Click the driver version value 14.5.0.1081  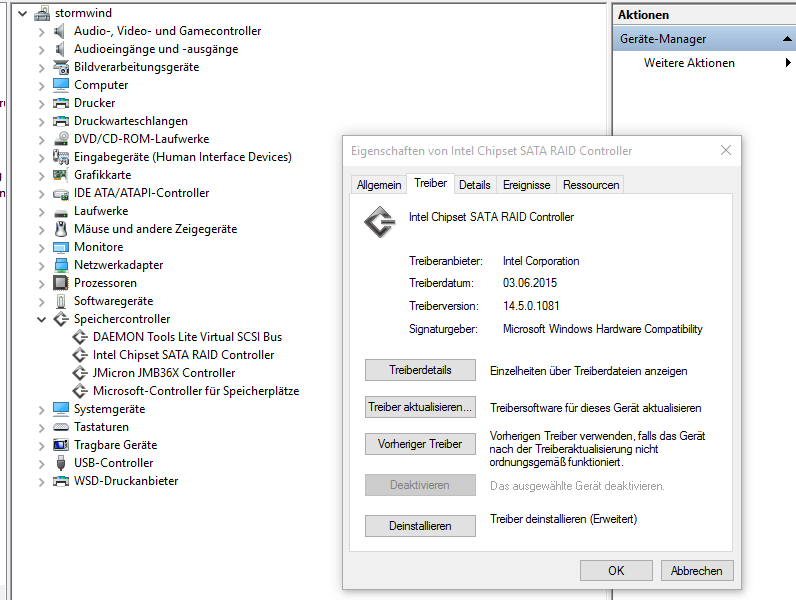pyautogui.click(x=531, y=306)
